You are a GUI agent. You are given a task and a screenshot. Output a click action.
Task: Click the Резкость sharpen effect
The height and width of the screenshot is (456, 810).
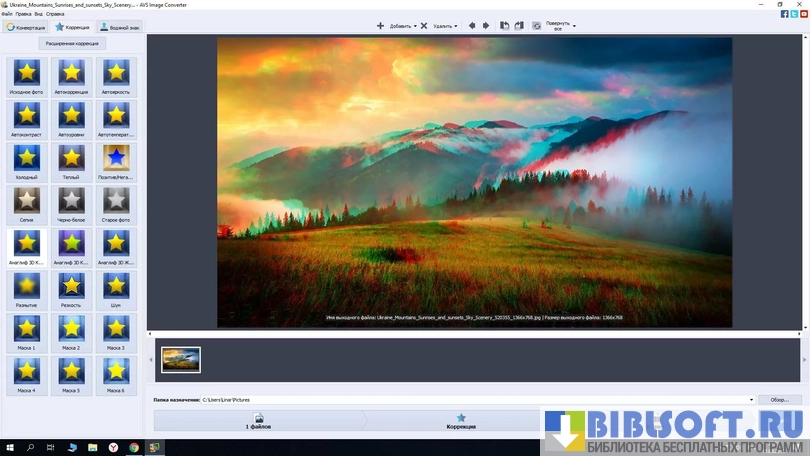click(71, 287)
